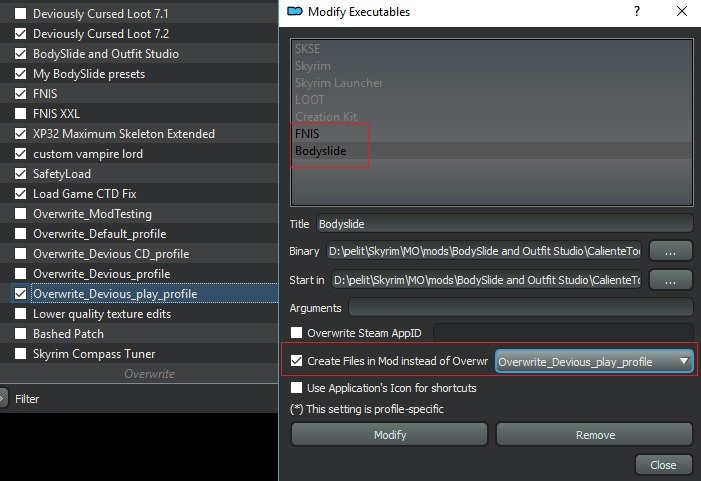Uncheck Create Files in Mod instead of Overwrite
701x481 pixels.
point(296,360)
